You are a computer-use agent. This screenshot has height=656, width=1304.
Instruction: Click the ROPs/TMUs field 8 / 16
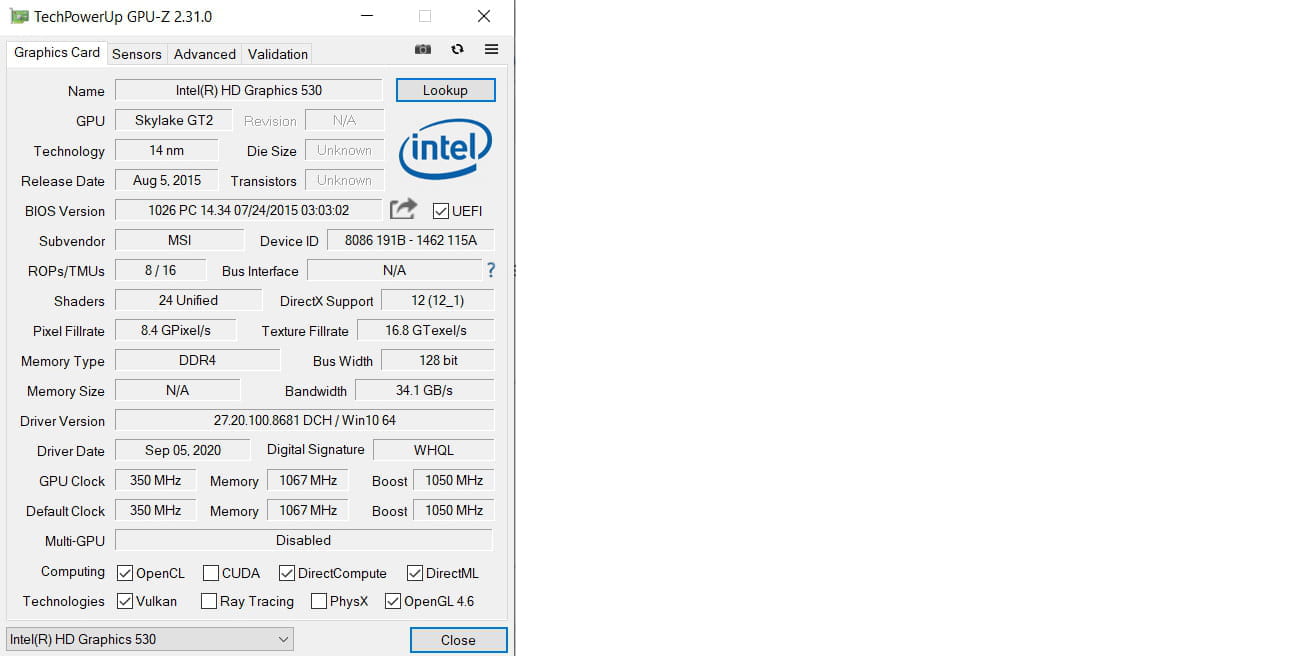161,270
